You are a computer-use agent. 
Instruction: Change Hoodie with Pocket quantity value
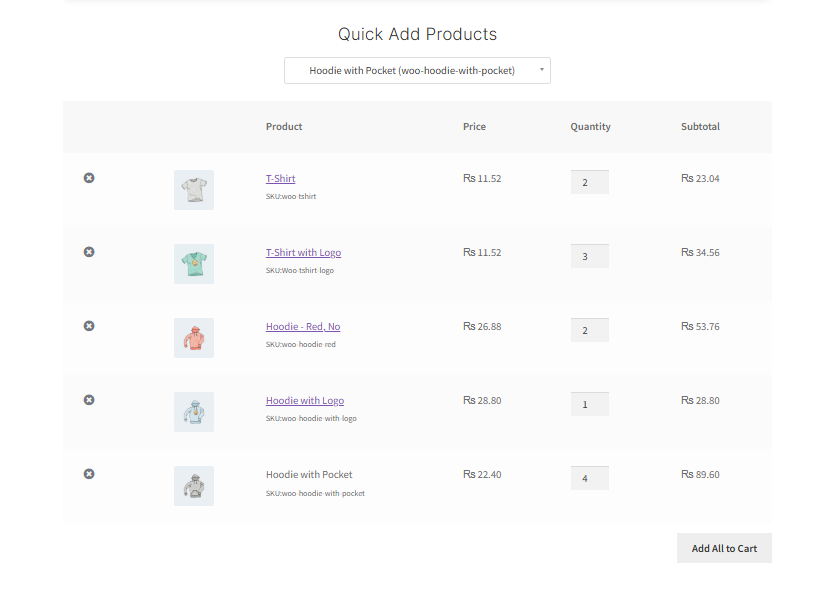[x=589, y=477]
